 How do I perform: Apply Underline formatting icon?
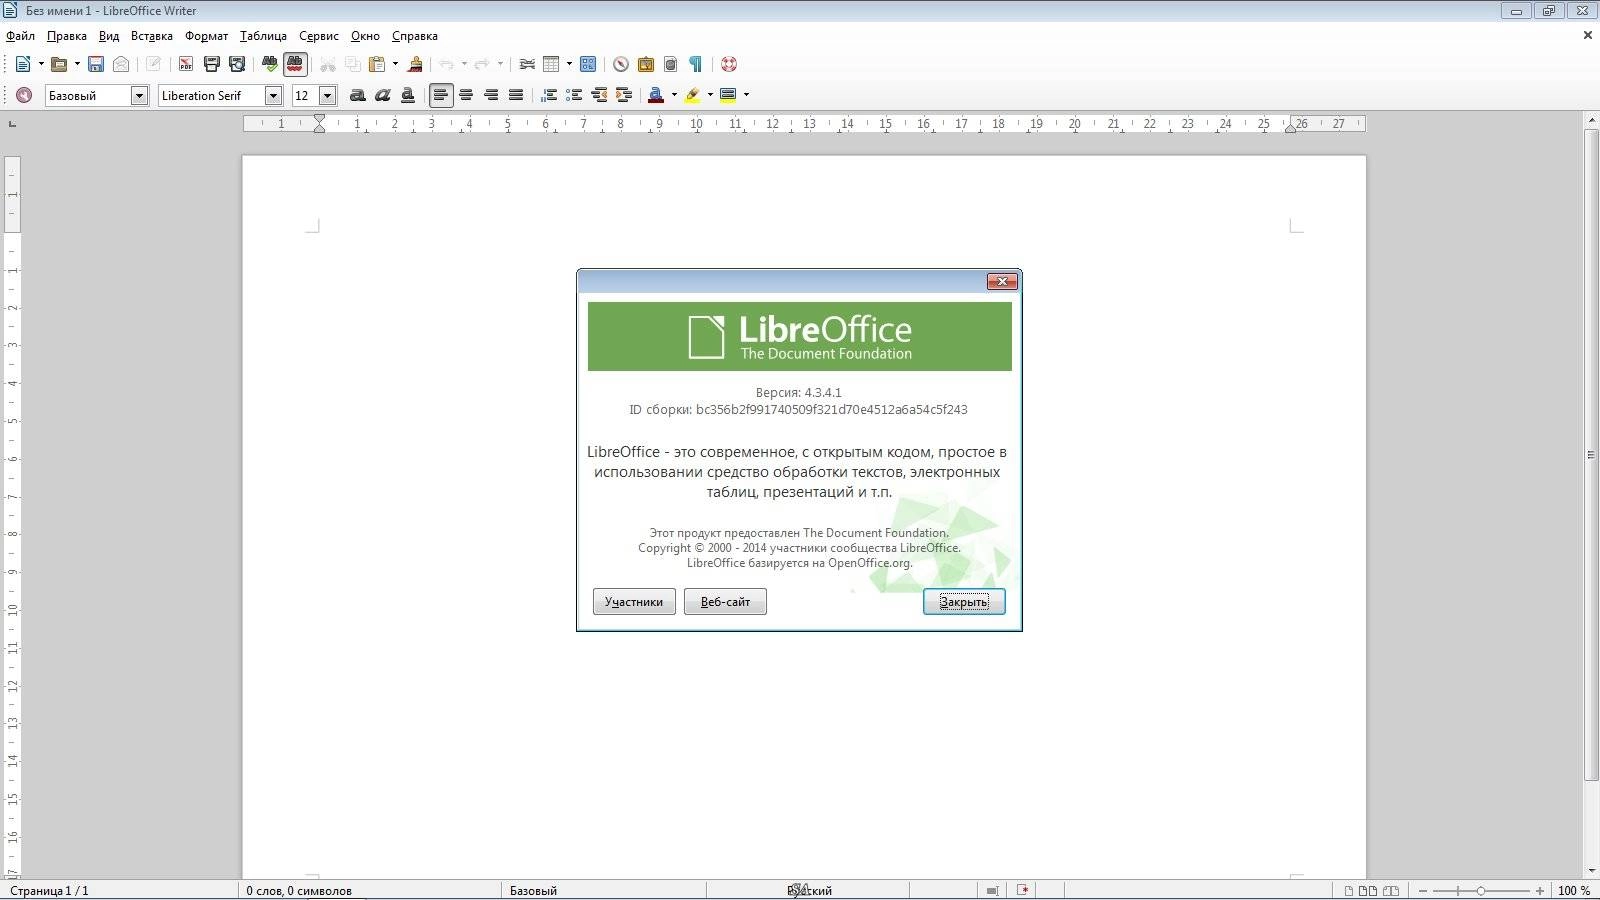point(407,95)
